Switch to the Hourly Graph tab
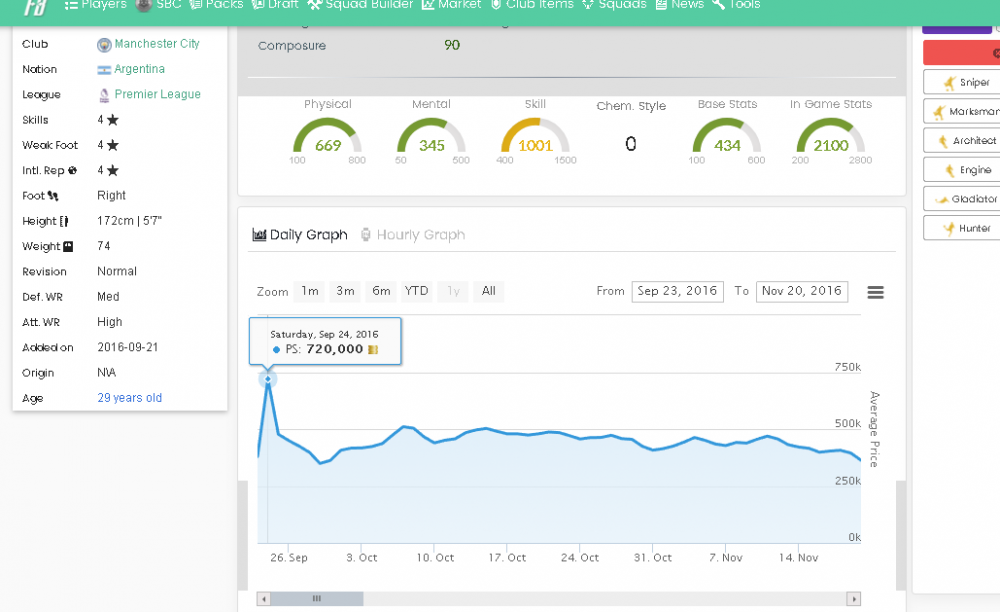1000x612 pixels. (413, 235)
